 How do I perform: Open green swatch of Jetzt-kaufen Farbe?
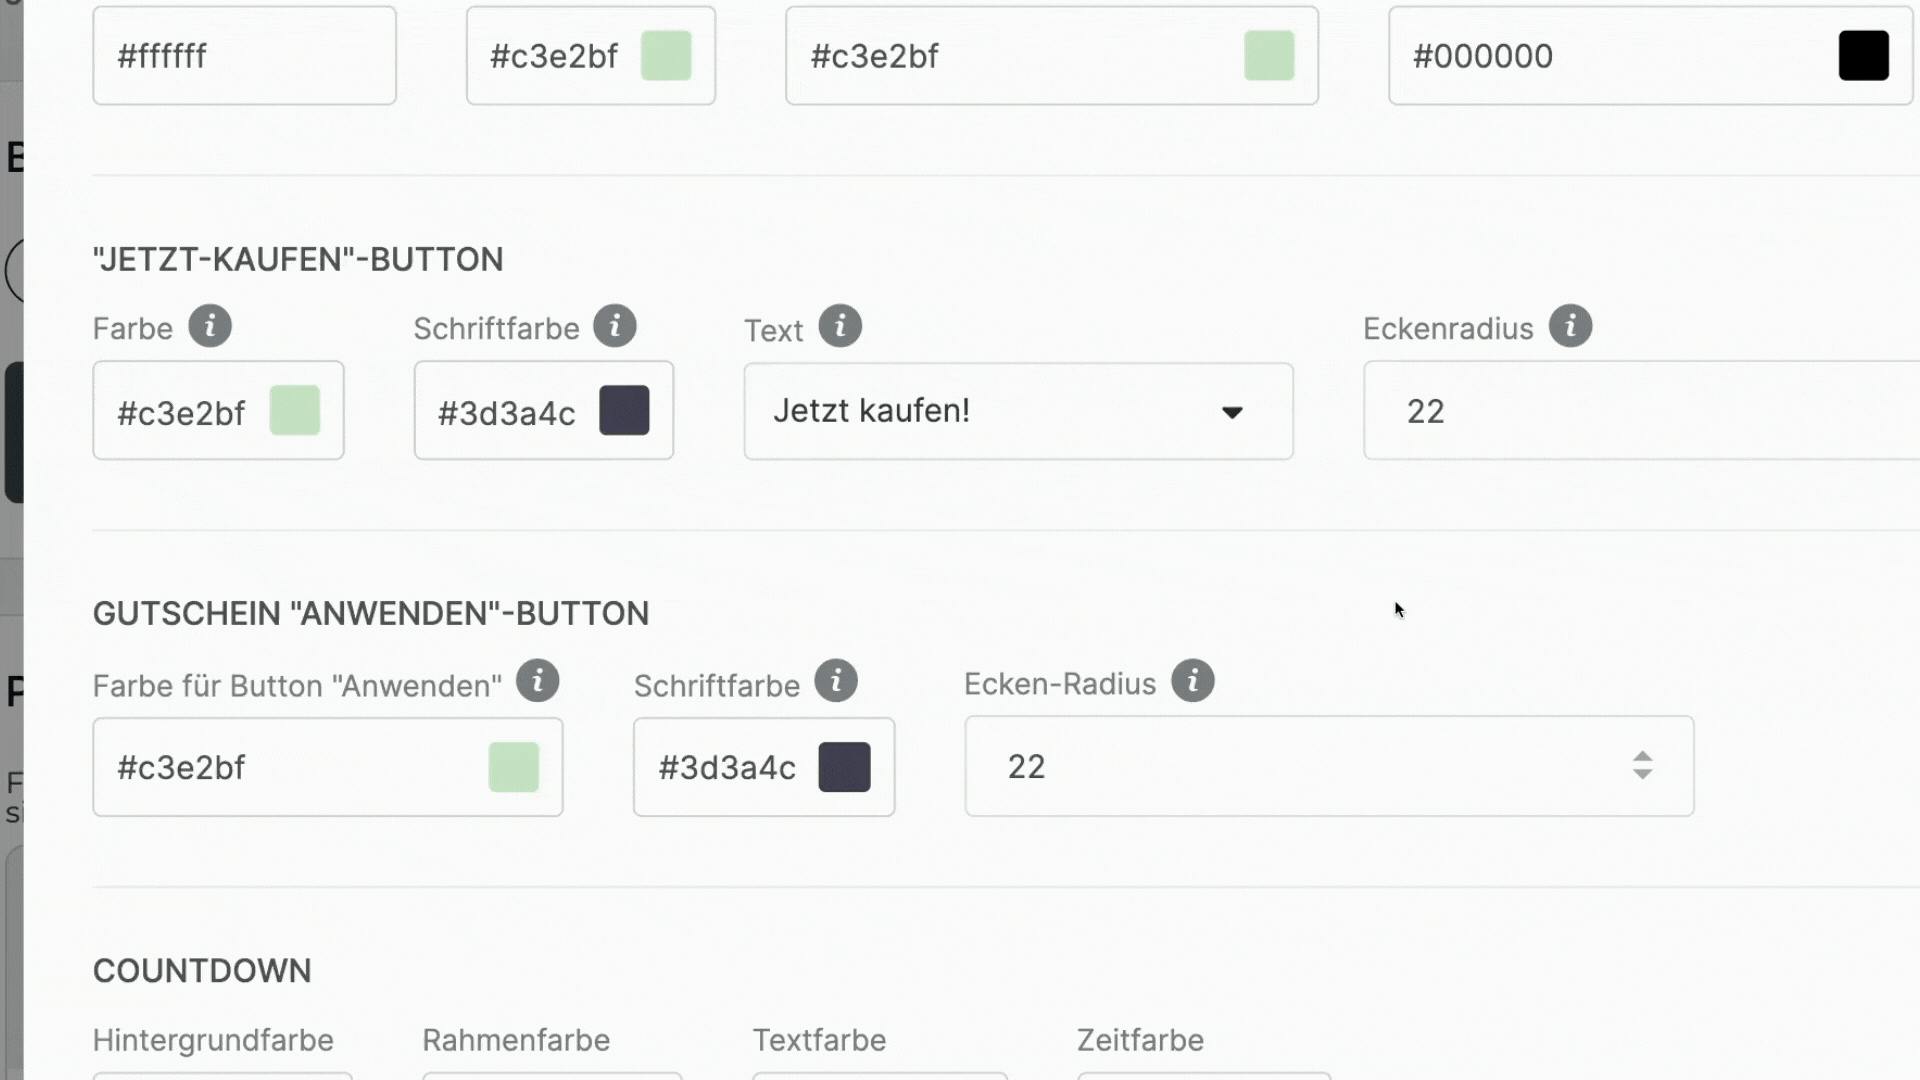(295, 411)
